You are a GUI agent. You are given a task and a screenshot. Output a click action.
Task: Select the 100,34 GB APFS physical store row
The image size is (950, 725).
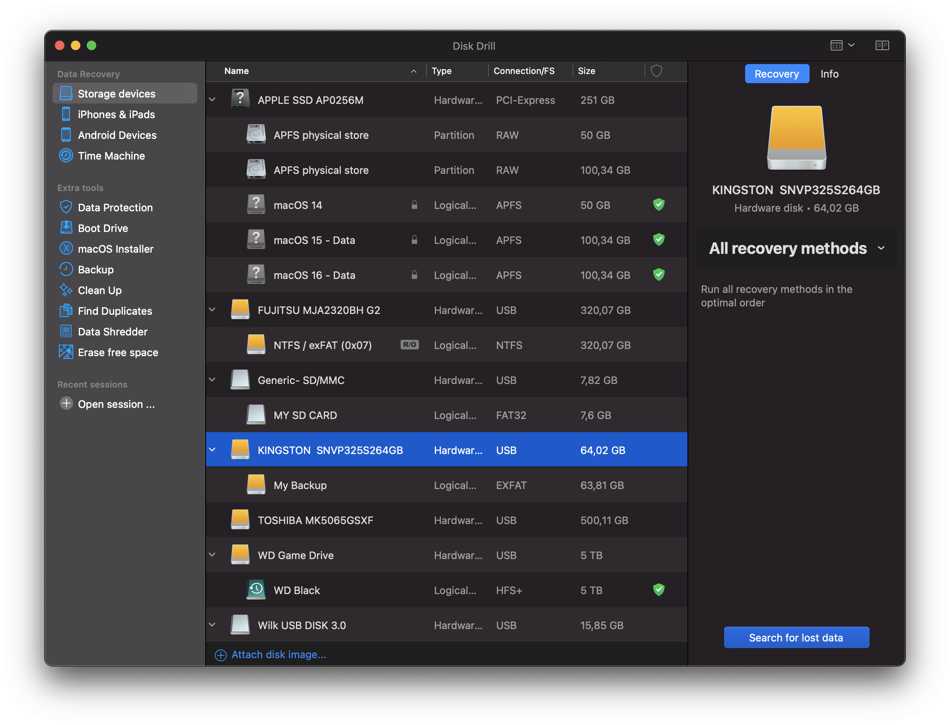tap(447, 170)
